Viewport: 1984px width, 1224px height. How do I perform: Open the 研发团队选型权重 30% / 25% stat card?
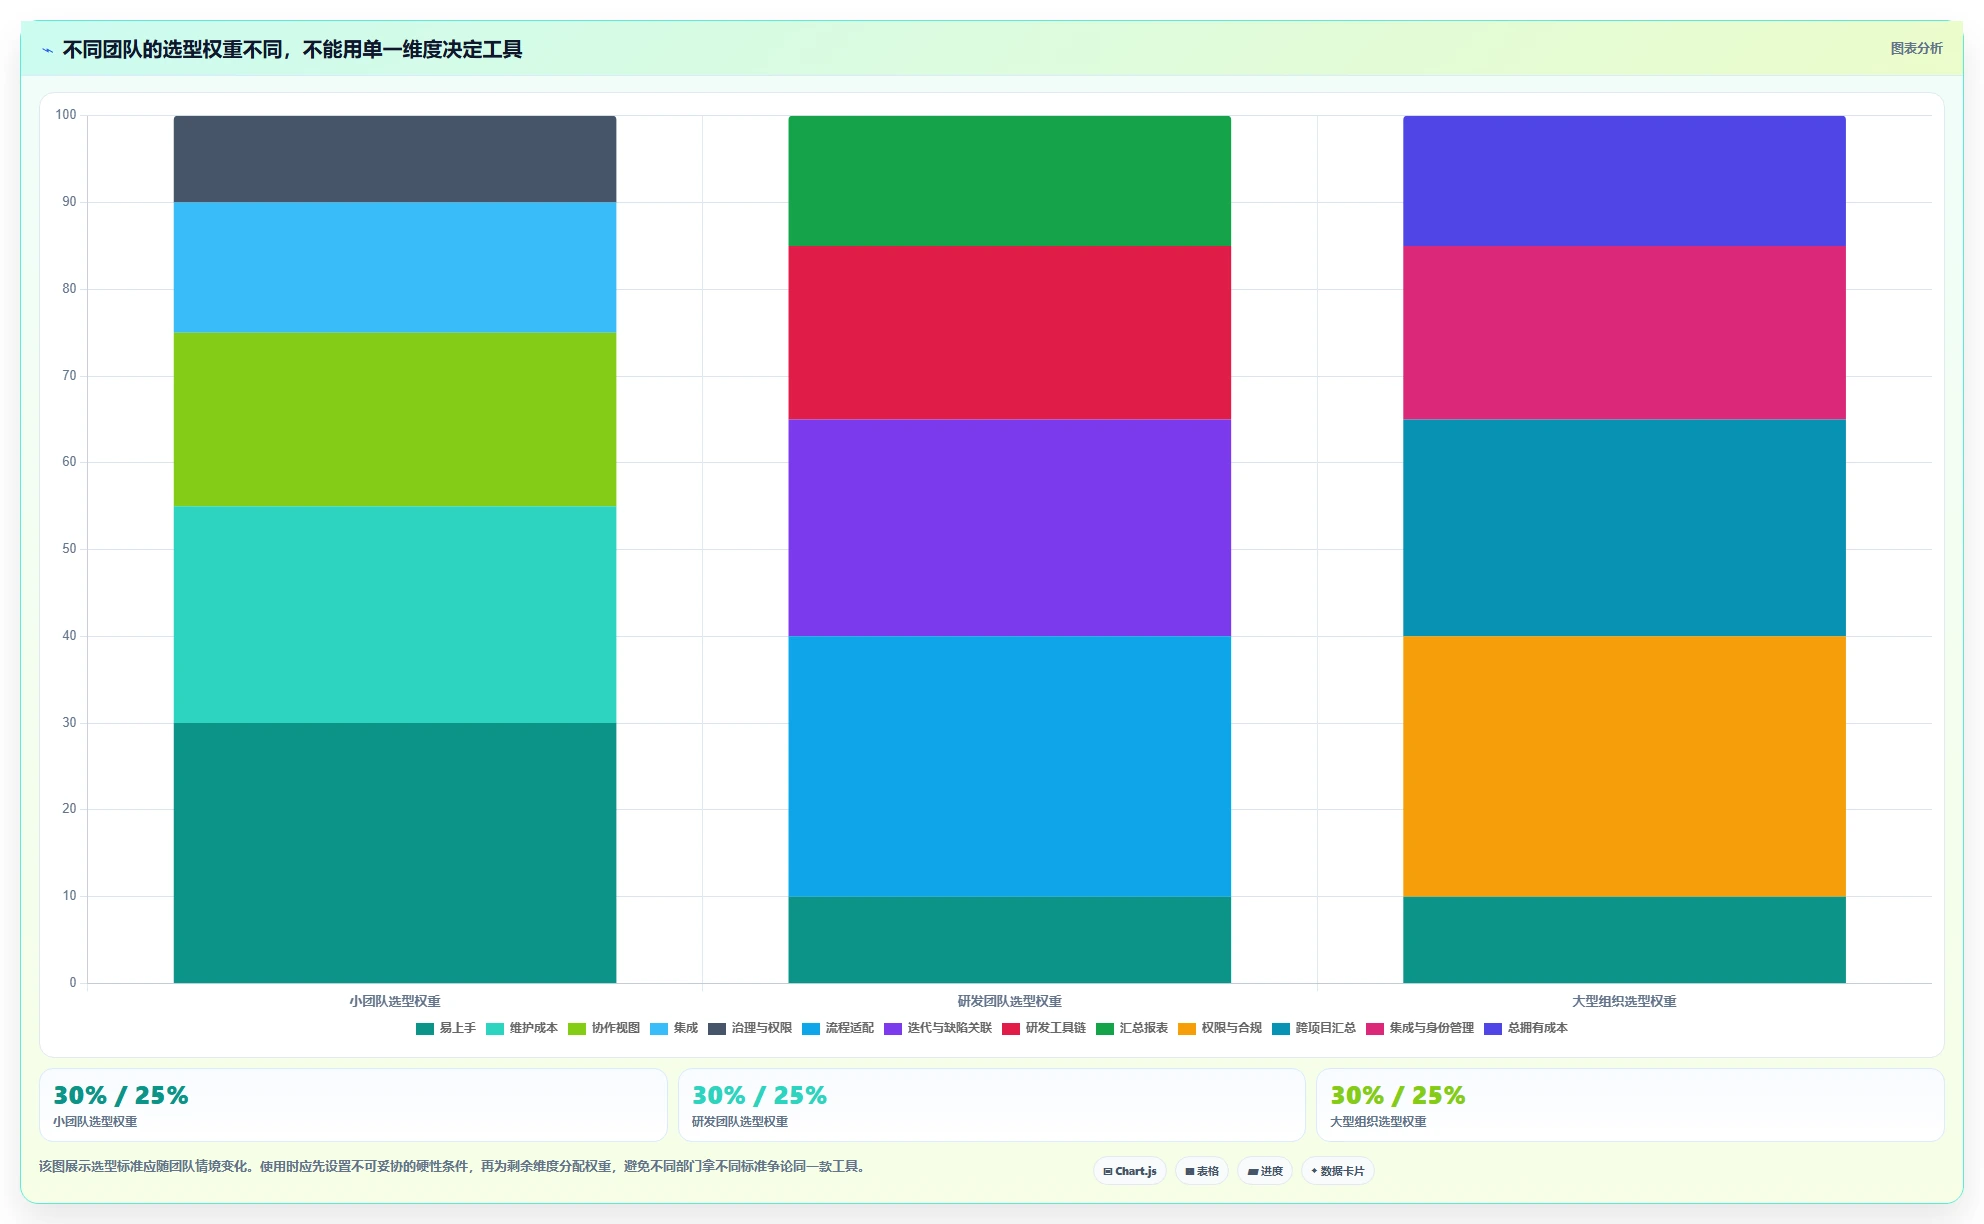992,1105
